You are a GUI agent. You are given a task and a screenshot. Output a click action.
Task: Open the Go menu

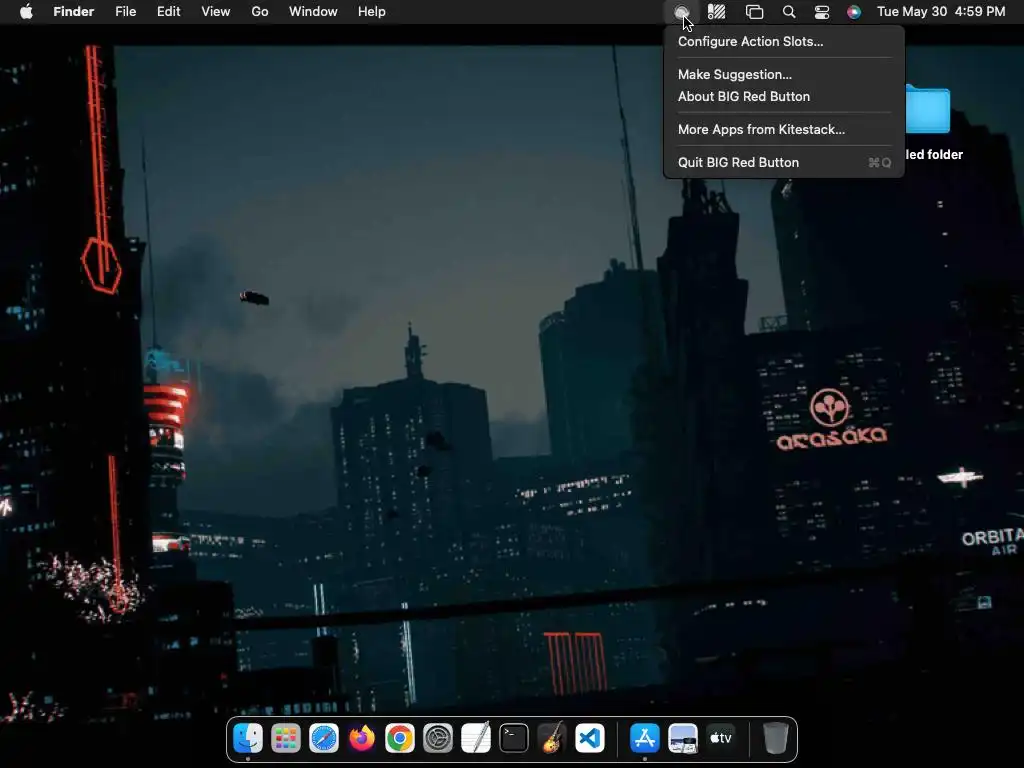[260, 12]
